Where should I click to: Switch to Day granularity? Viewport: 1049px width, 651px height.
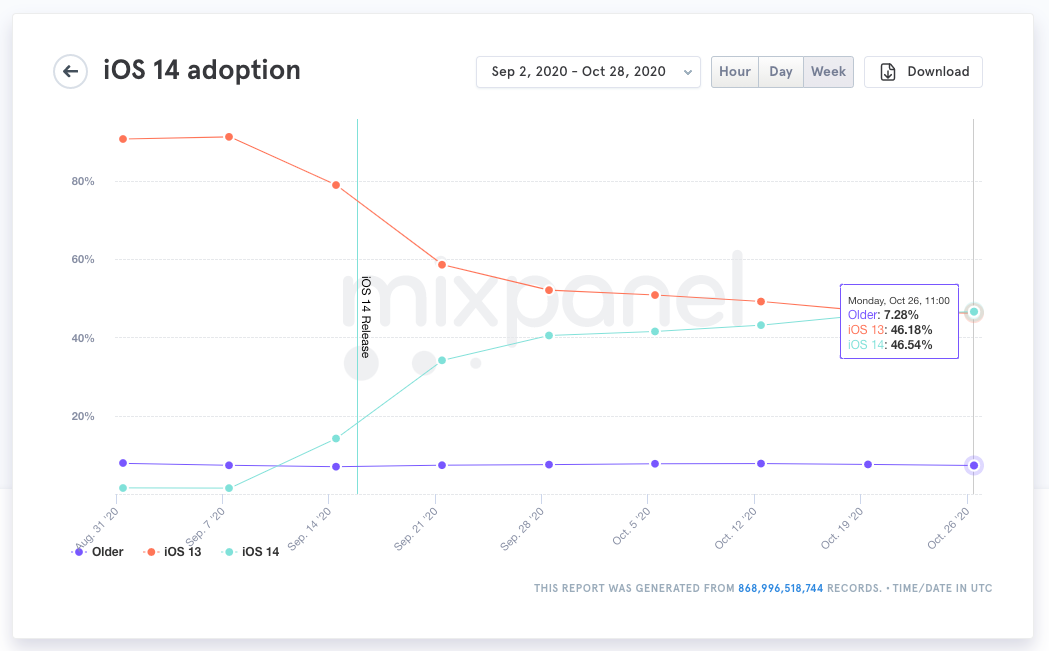(x=781, y=72)
